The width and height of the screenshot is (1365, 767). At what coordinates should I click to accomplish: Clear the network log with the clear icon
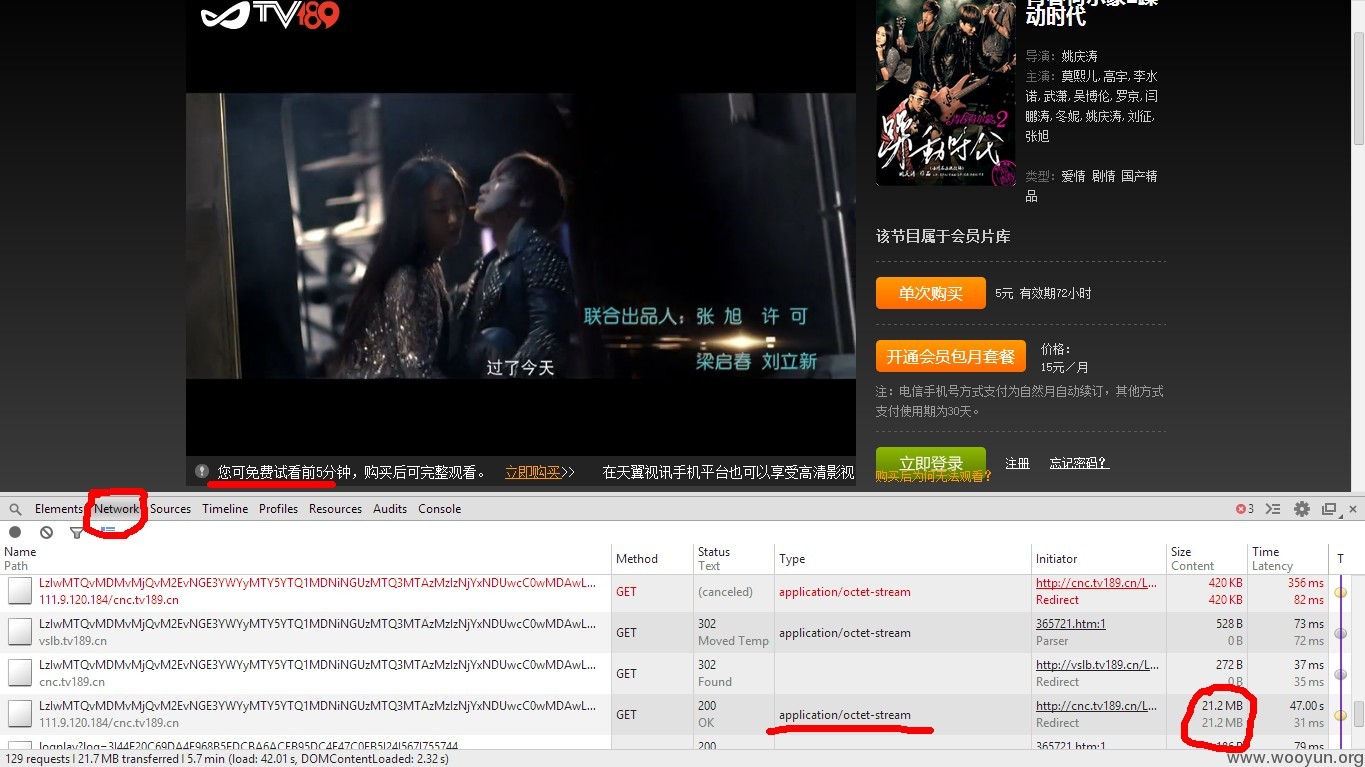46,532
